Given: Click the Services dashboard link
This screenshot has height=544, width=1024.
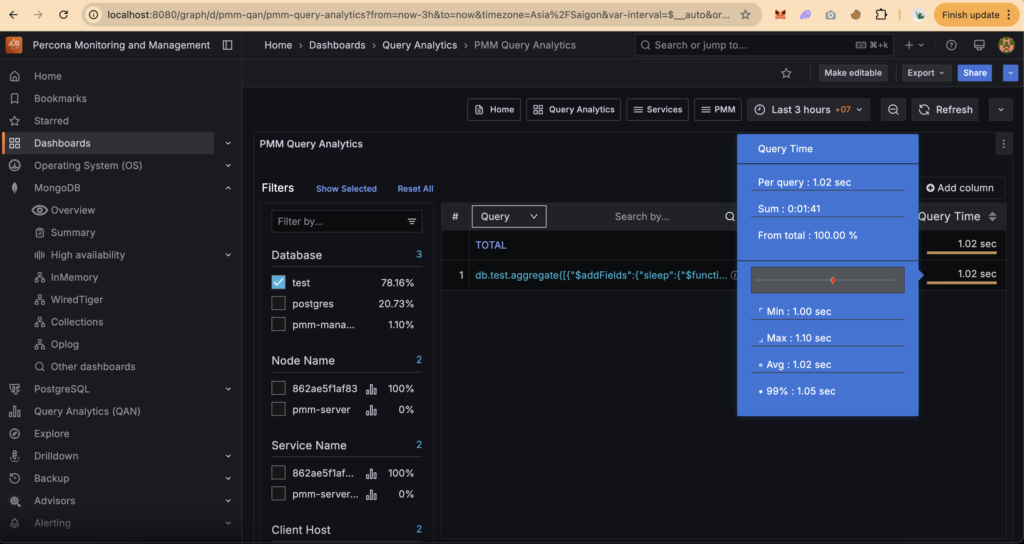Looking at the screenshot, I should tap(658, 110).
